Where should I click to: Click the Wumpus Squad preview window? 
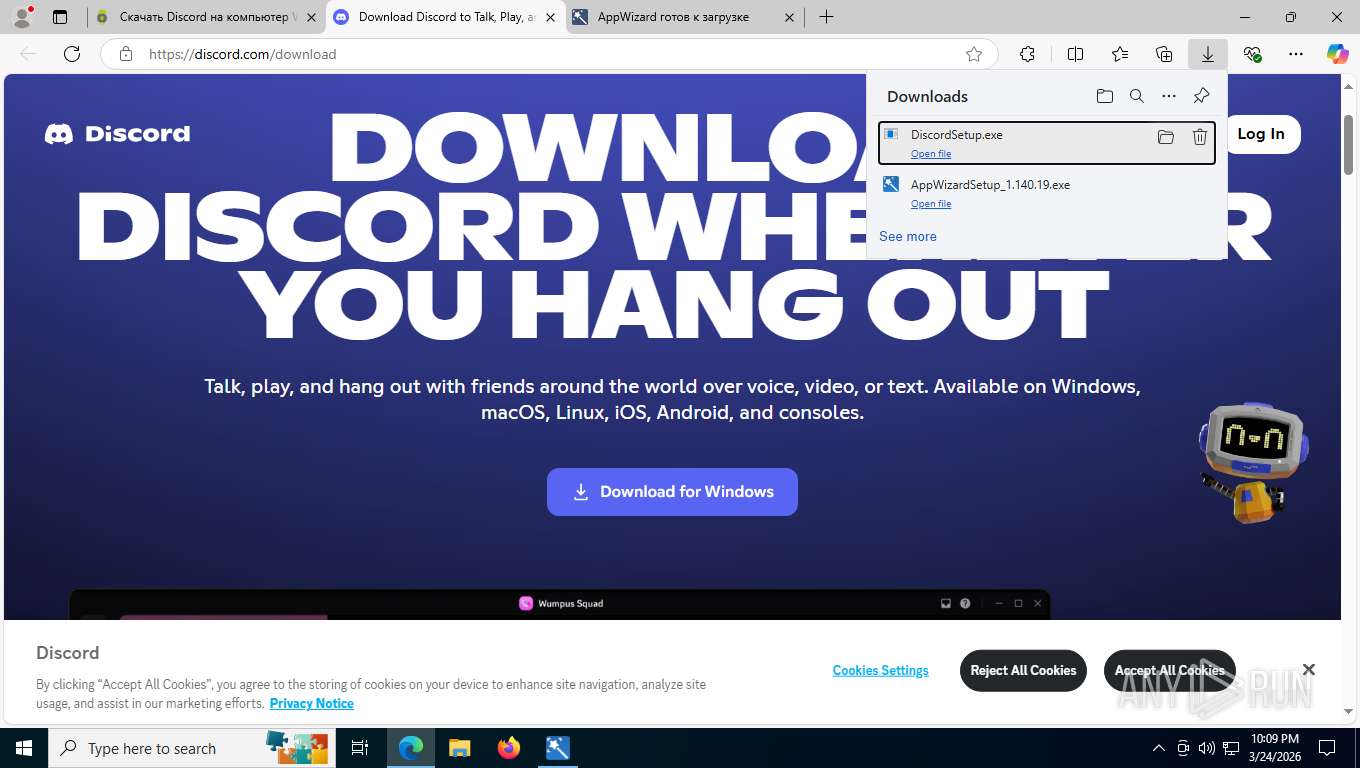click(x=560, y=604)
